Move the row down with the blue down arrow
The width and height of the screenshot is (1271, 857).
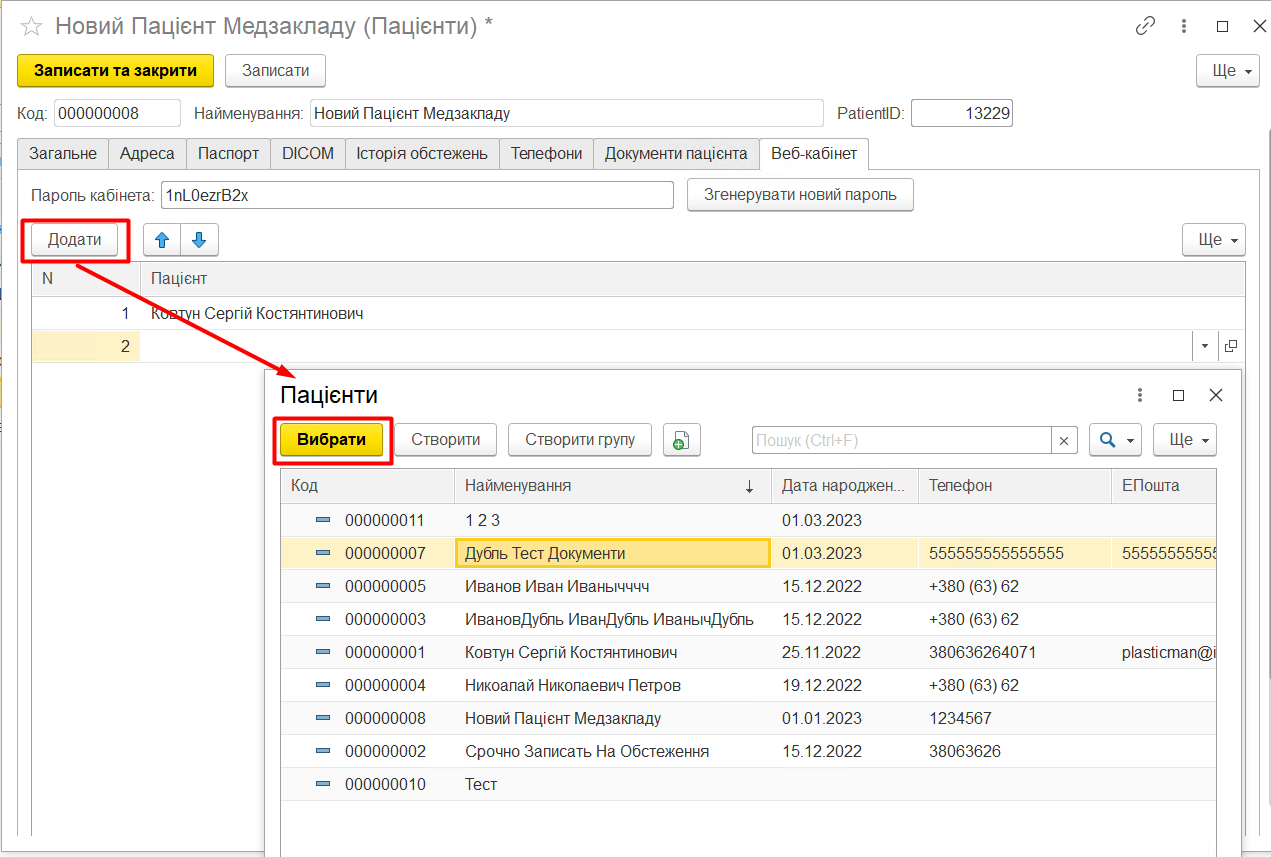coord(199,240)
